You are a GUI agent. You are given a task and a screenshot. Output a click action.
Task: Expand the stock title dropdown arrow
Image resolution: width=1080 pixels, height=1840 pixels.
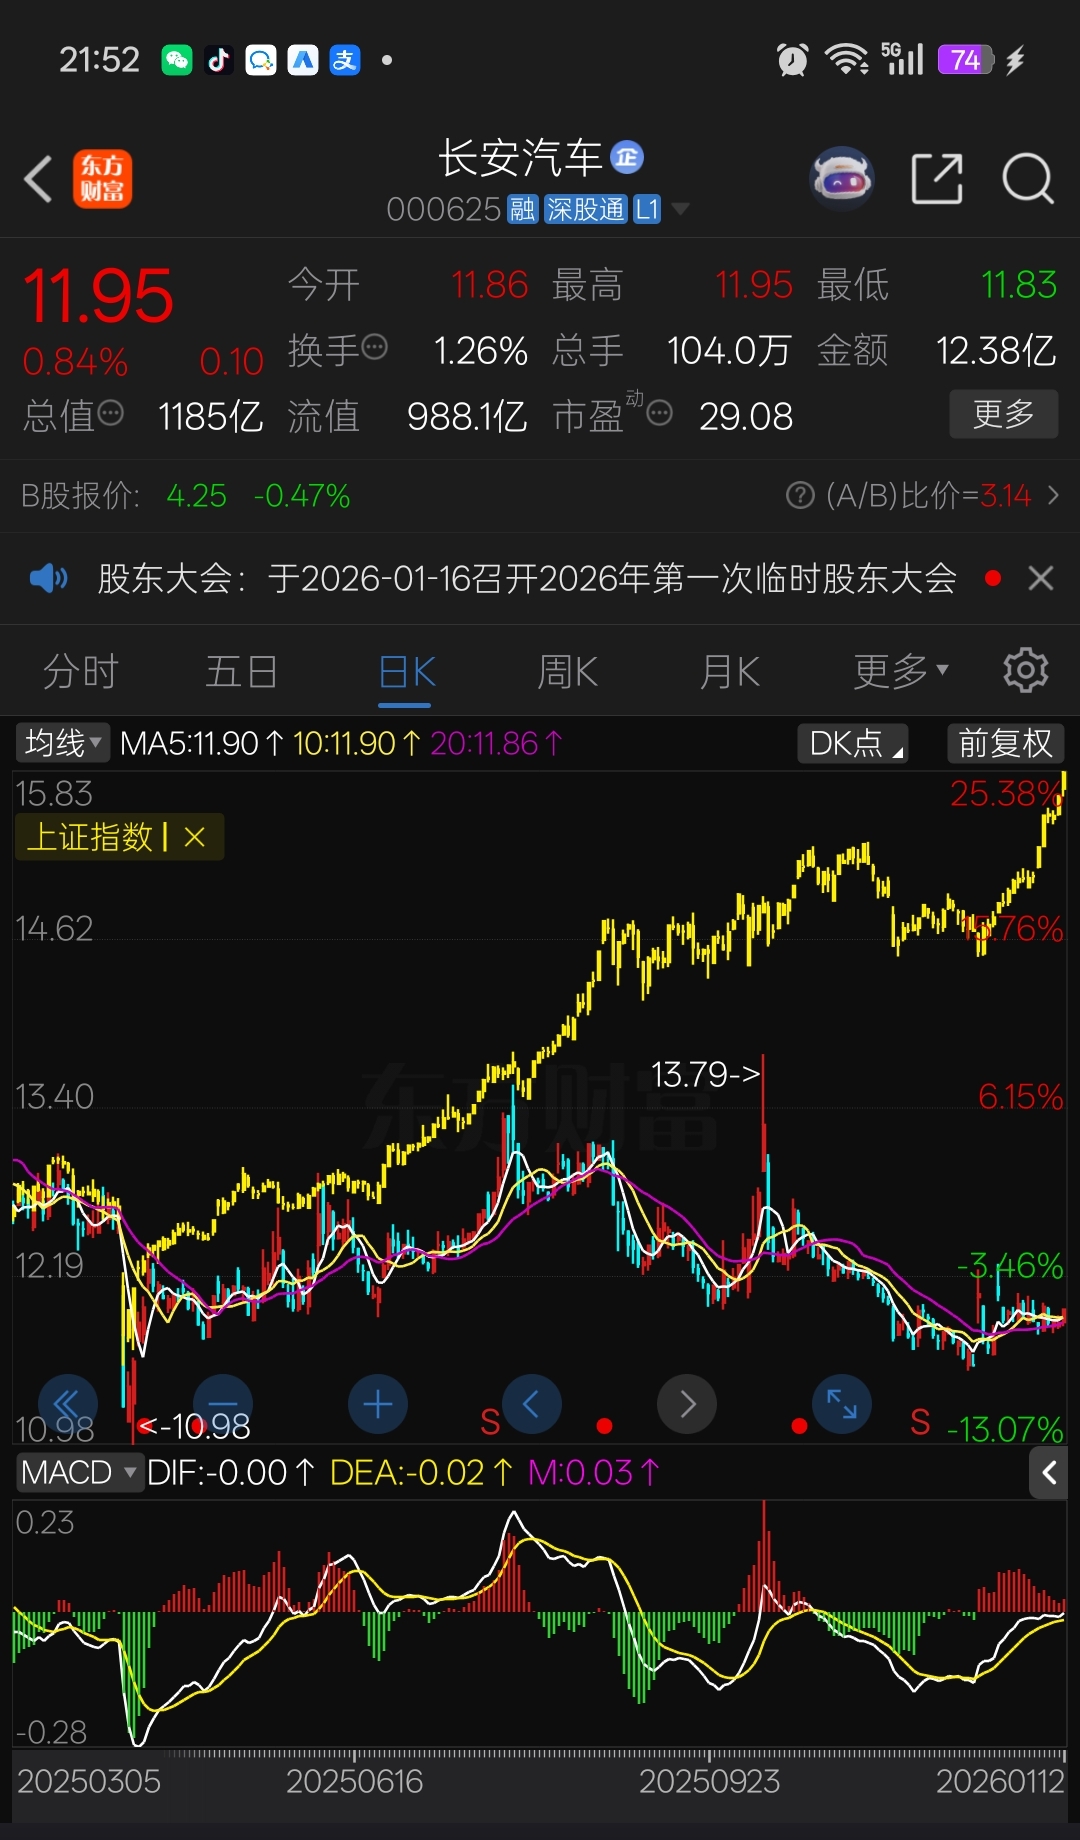click(680, 209)
